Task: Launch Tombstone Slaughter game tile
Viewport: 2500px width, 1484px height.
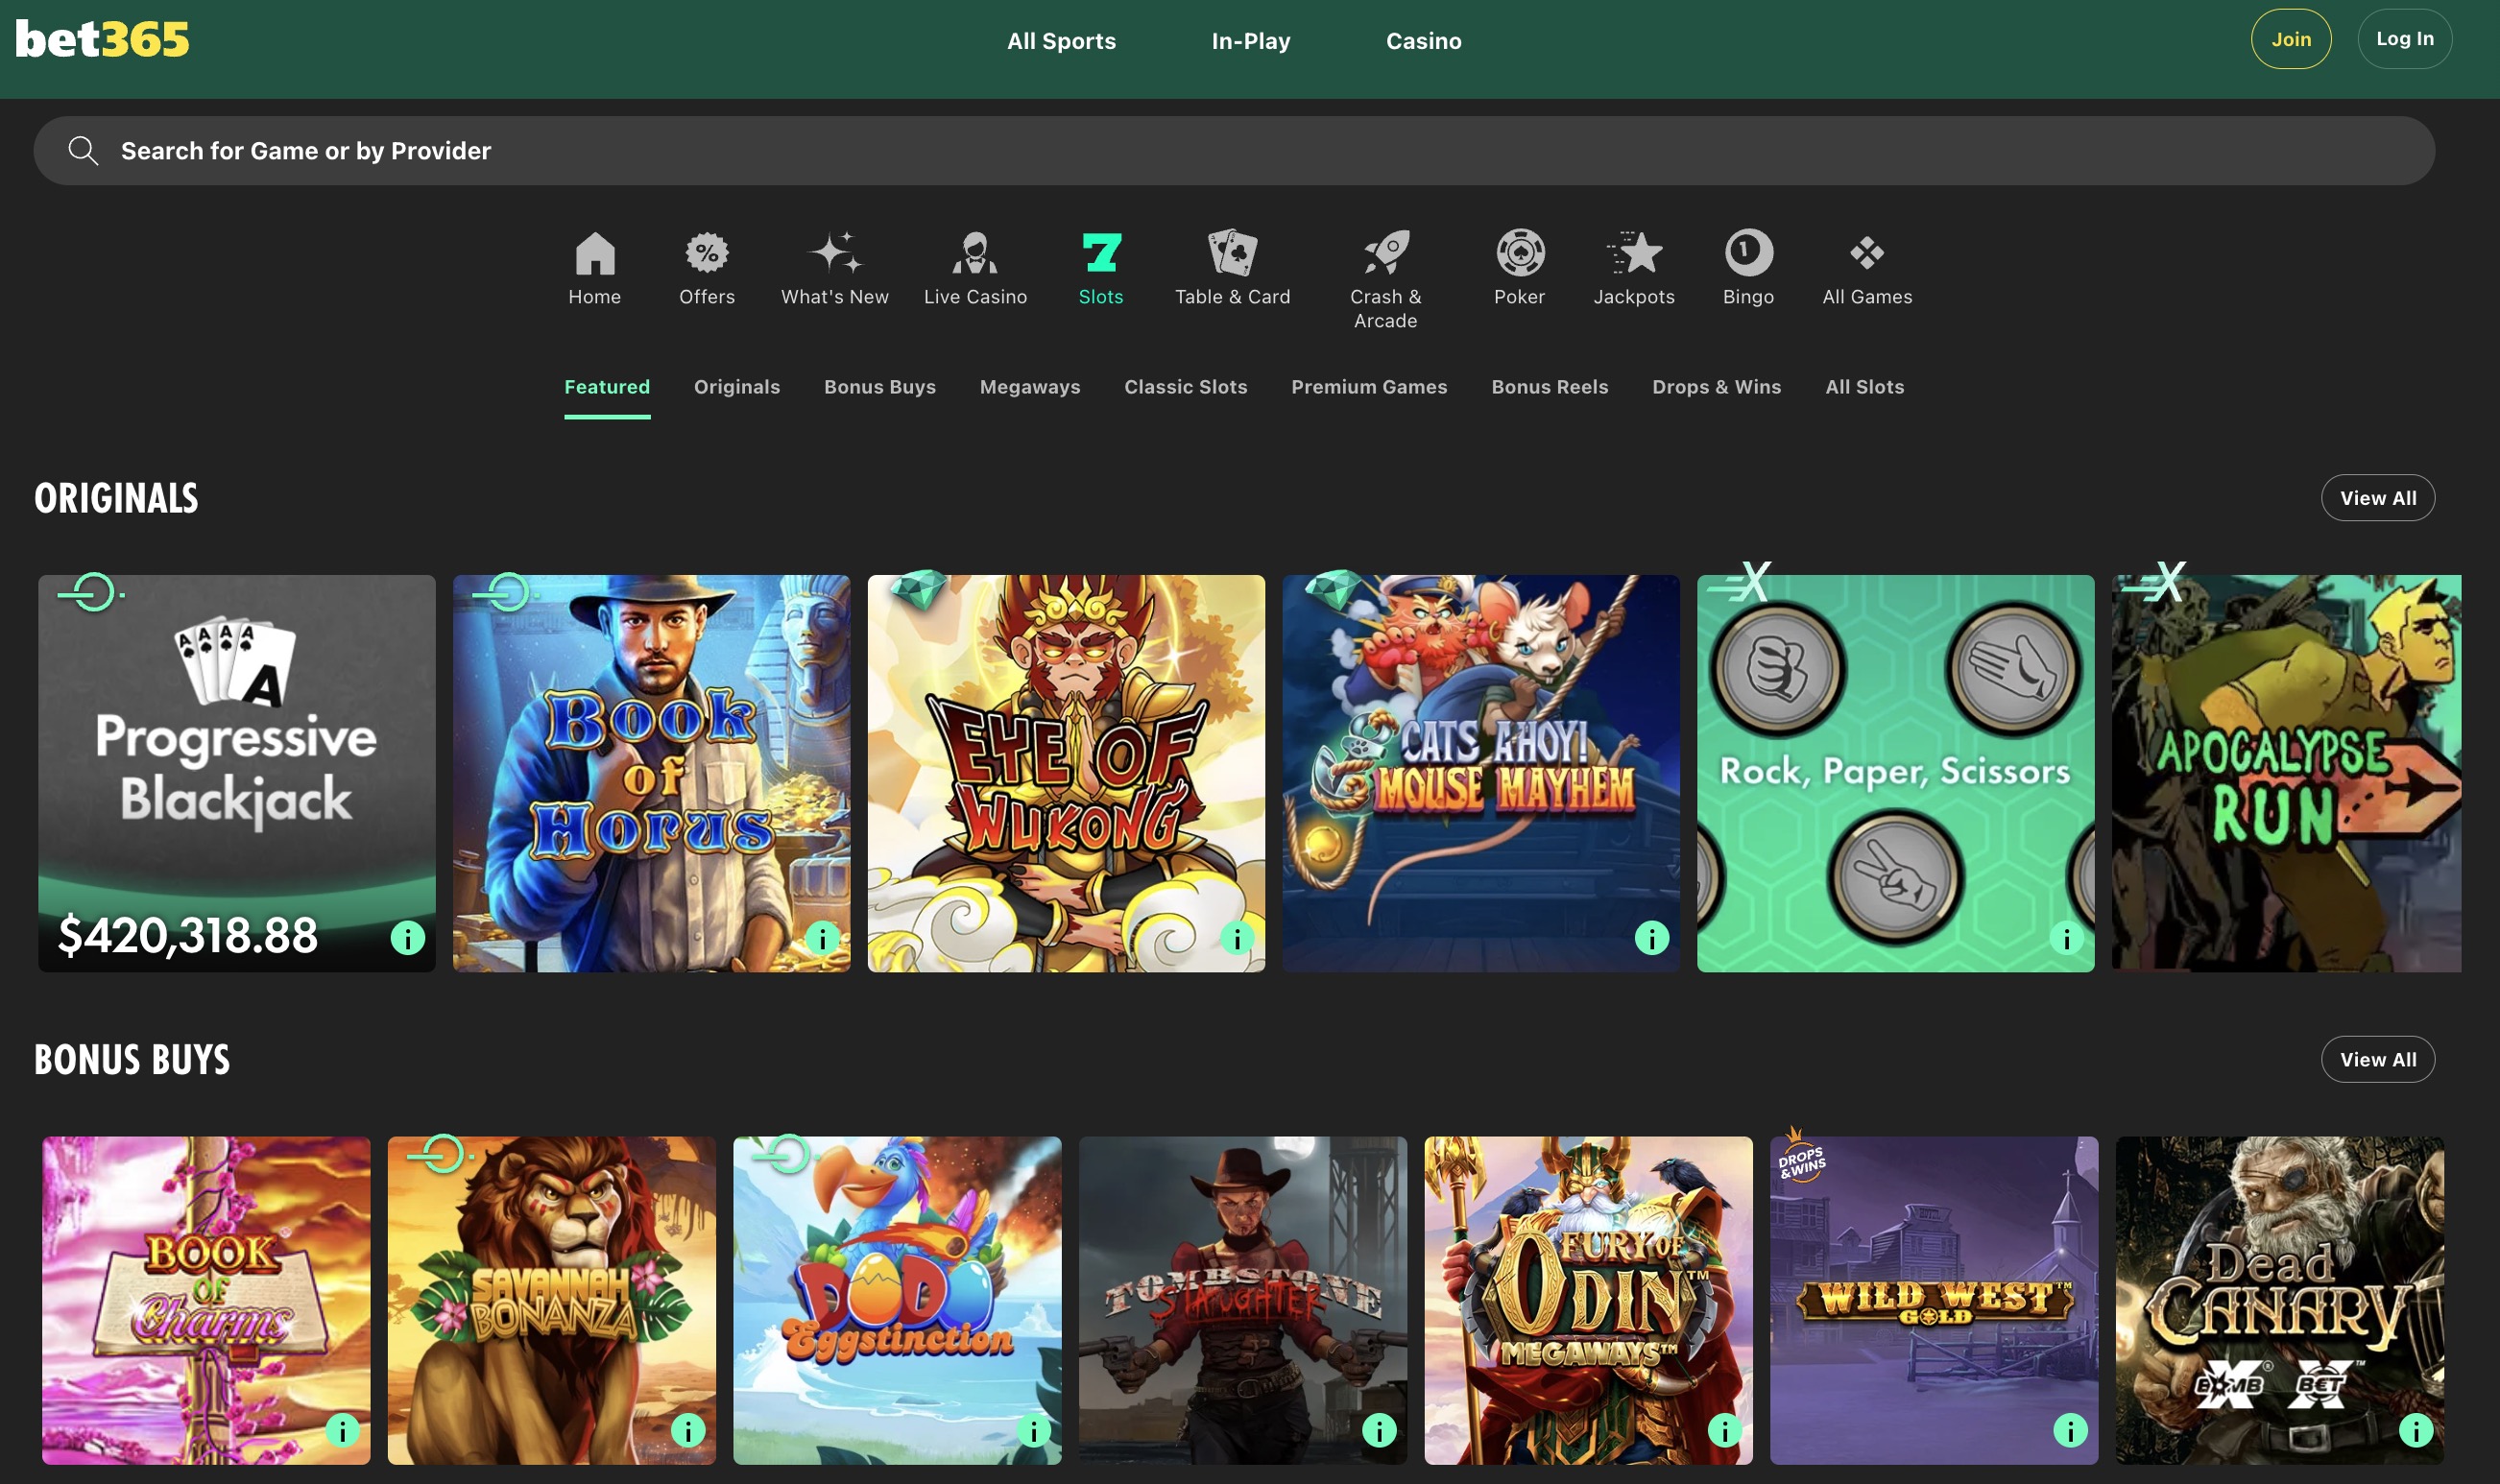Action: (x=1243, y=1300)
